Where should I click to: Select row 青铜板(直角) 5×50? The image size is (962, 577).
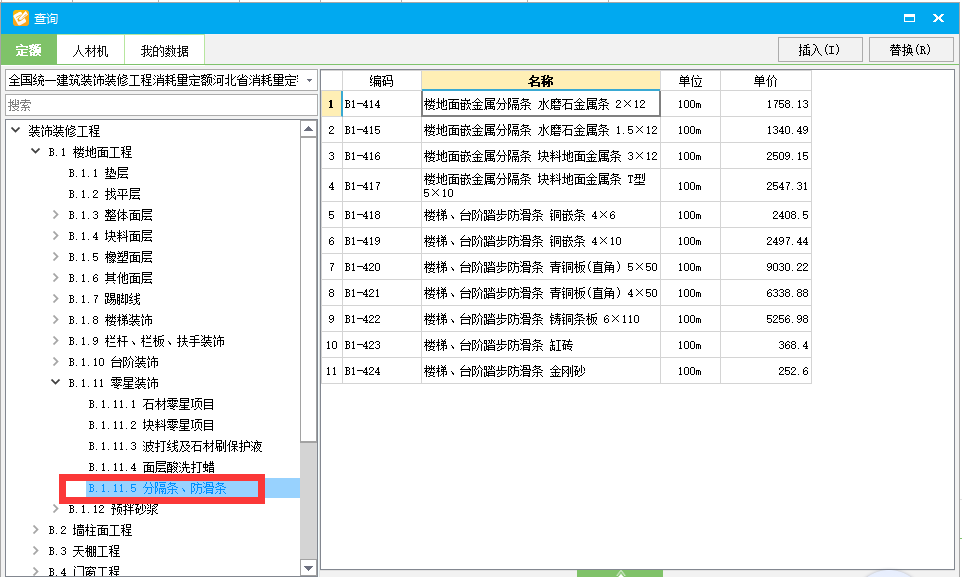(x=541, y=267)
